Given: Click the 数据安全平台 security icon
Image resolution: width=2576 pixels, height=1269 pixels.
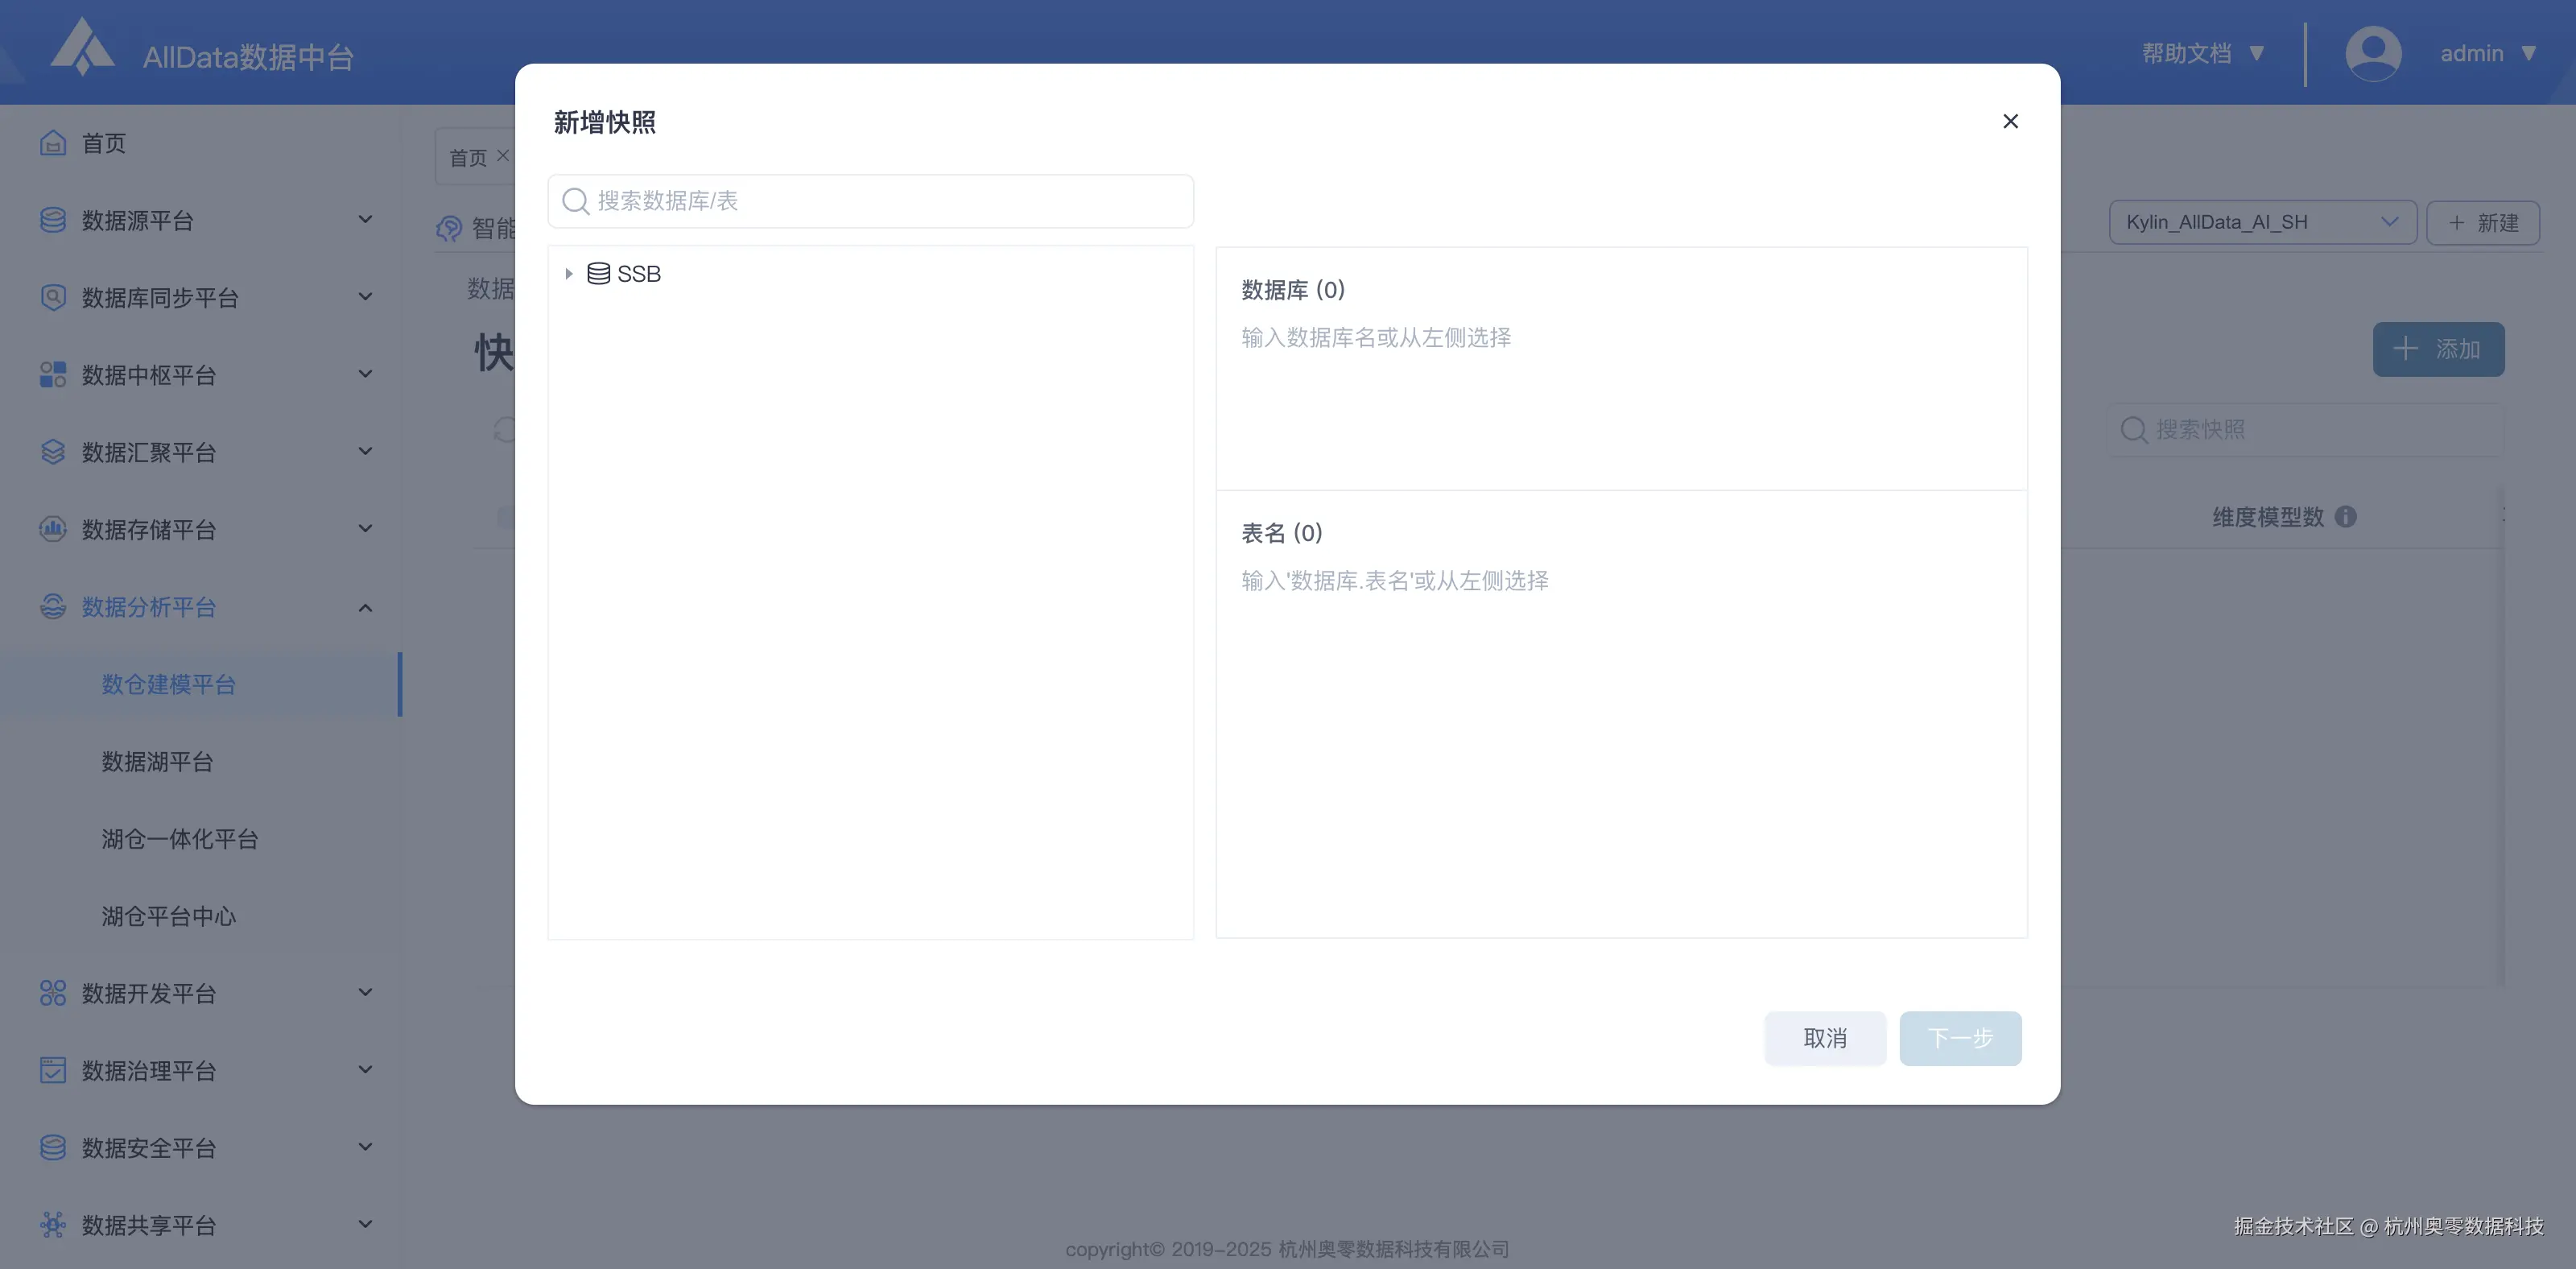Looking at the screenshot, I should click(x=53, y=1147).
